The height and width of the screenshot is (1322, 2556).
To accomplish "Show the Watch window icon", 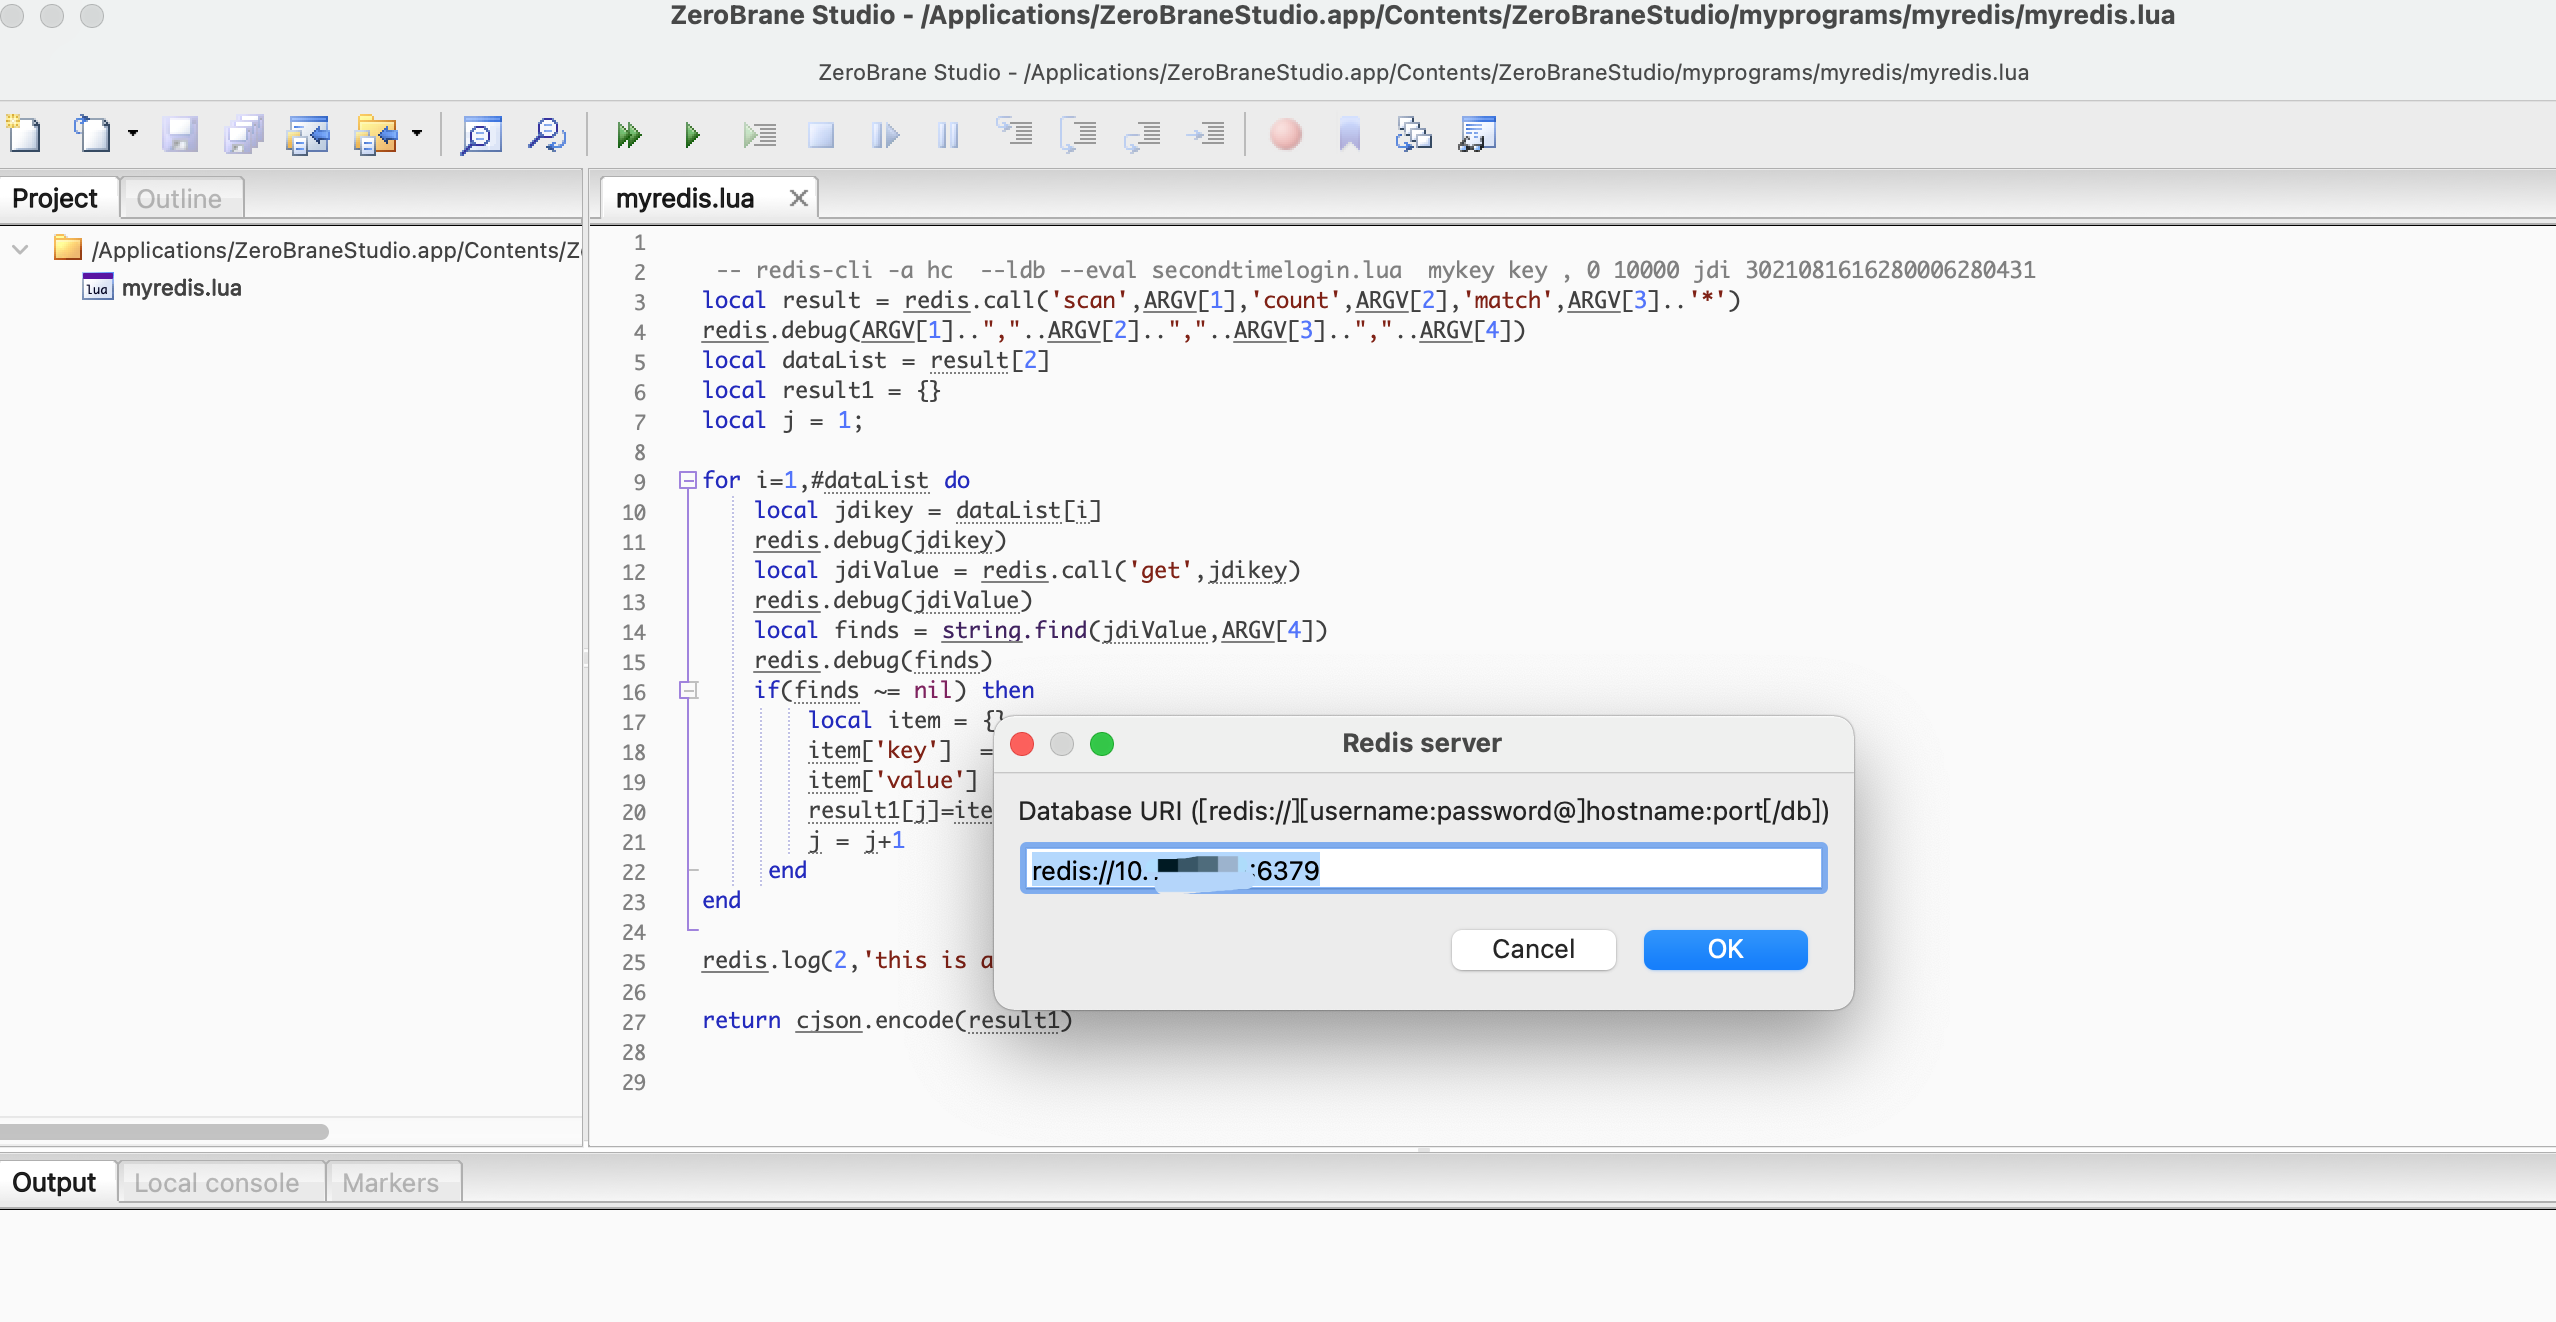I will (1477, 134).
